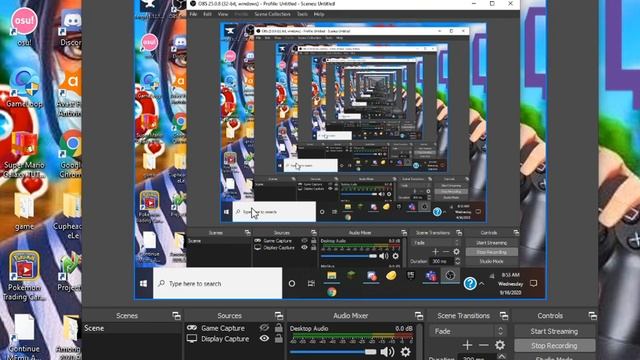
Task: Open Super Mario Galaxy shortcut on the far-left desktop
Action: (x=24, y=155)
